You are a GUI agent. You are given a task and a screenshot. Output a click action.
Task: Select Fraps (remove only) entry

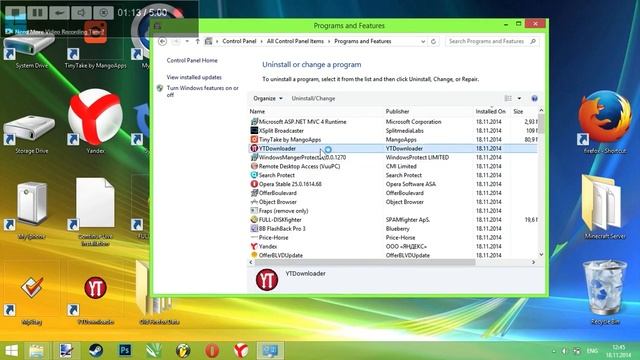393,211
